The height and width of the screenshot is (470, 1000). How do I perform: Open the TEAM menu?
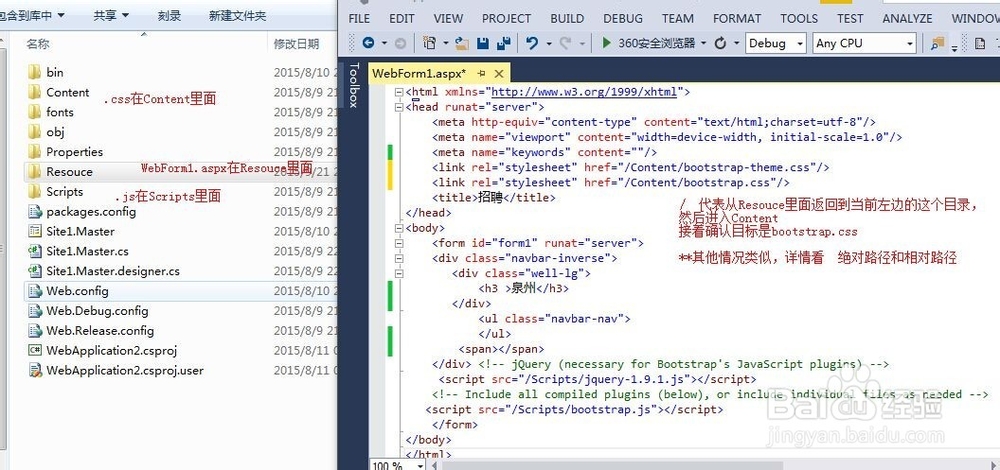click(678, 18)
